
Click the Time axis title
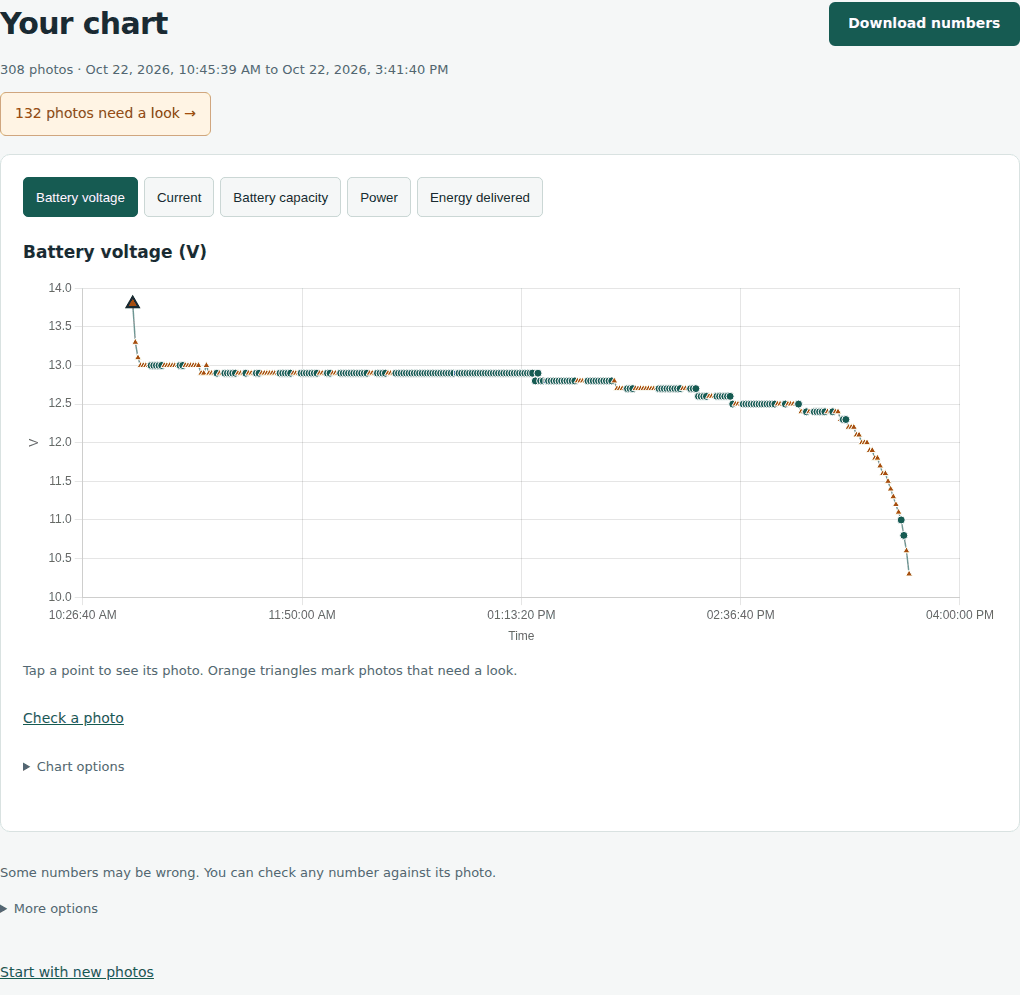pos(521,636)
